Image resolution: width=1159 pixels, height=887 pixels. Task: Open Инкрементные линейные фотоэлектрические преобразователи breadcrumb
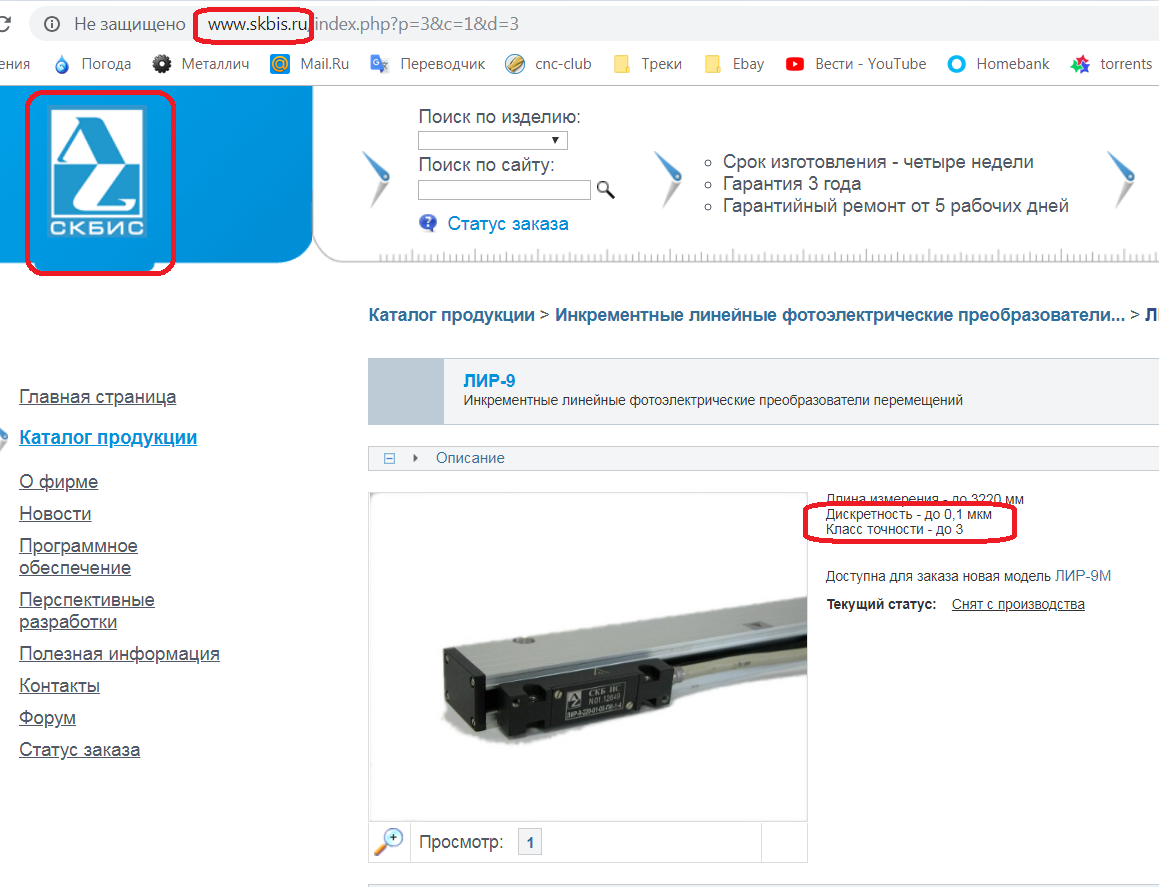pyautogui.click(x=840, y=315)
